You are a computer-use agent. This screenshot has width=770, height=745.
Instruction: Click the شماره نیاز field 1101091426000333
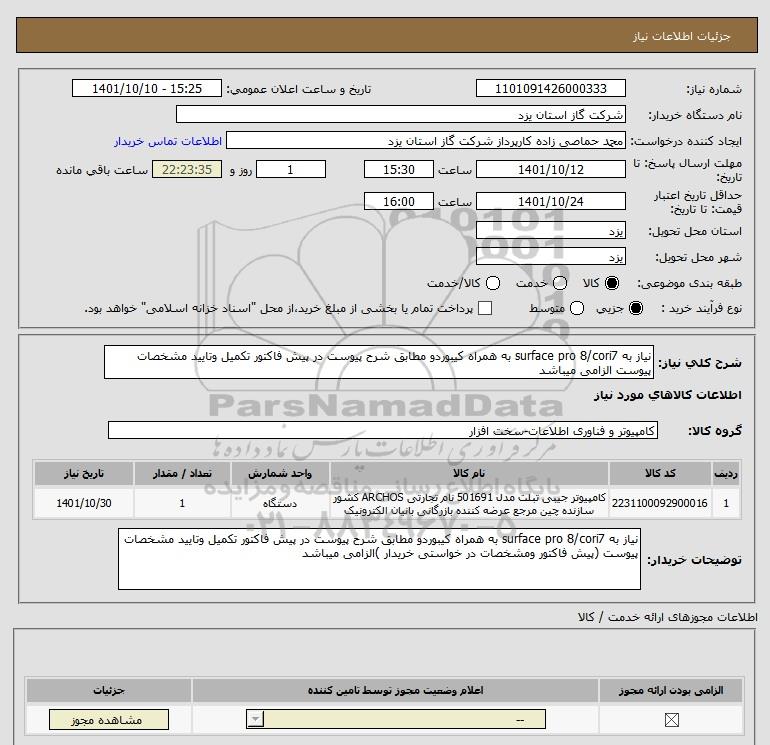(550, 88)
